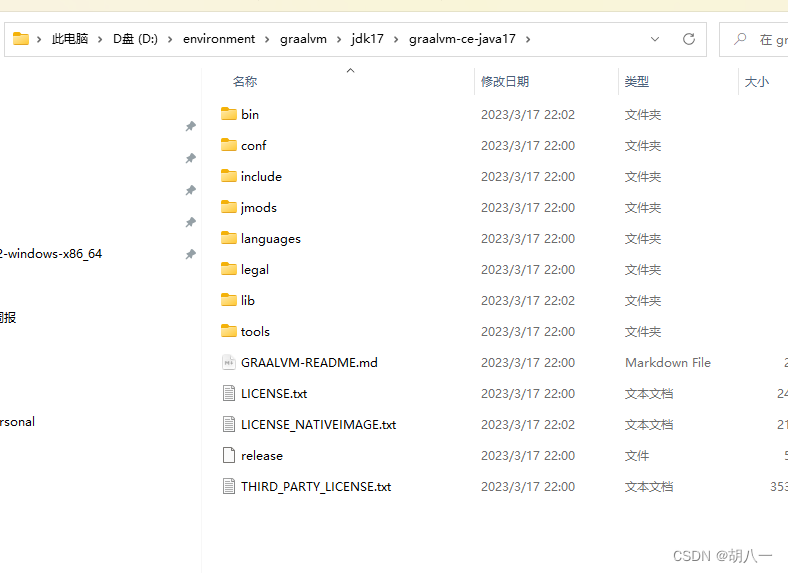Screen dimensions: 788x573
Task: Select LICENSE.txt file name
Action: pyautogui.click(x=274, y=394)
